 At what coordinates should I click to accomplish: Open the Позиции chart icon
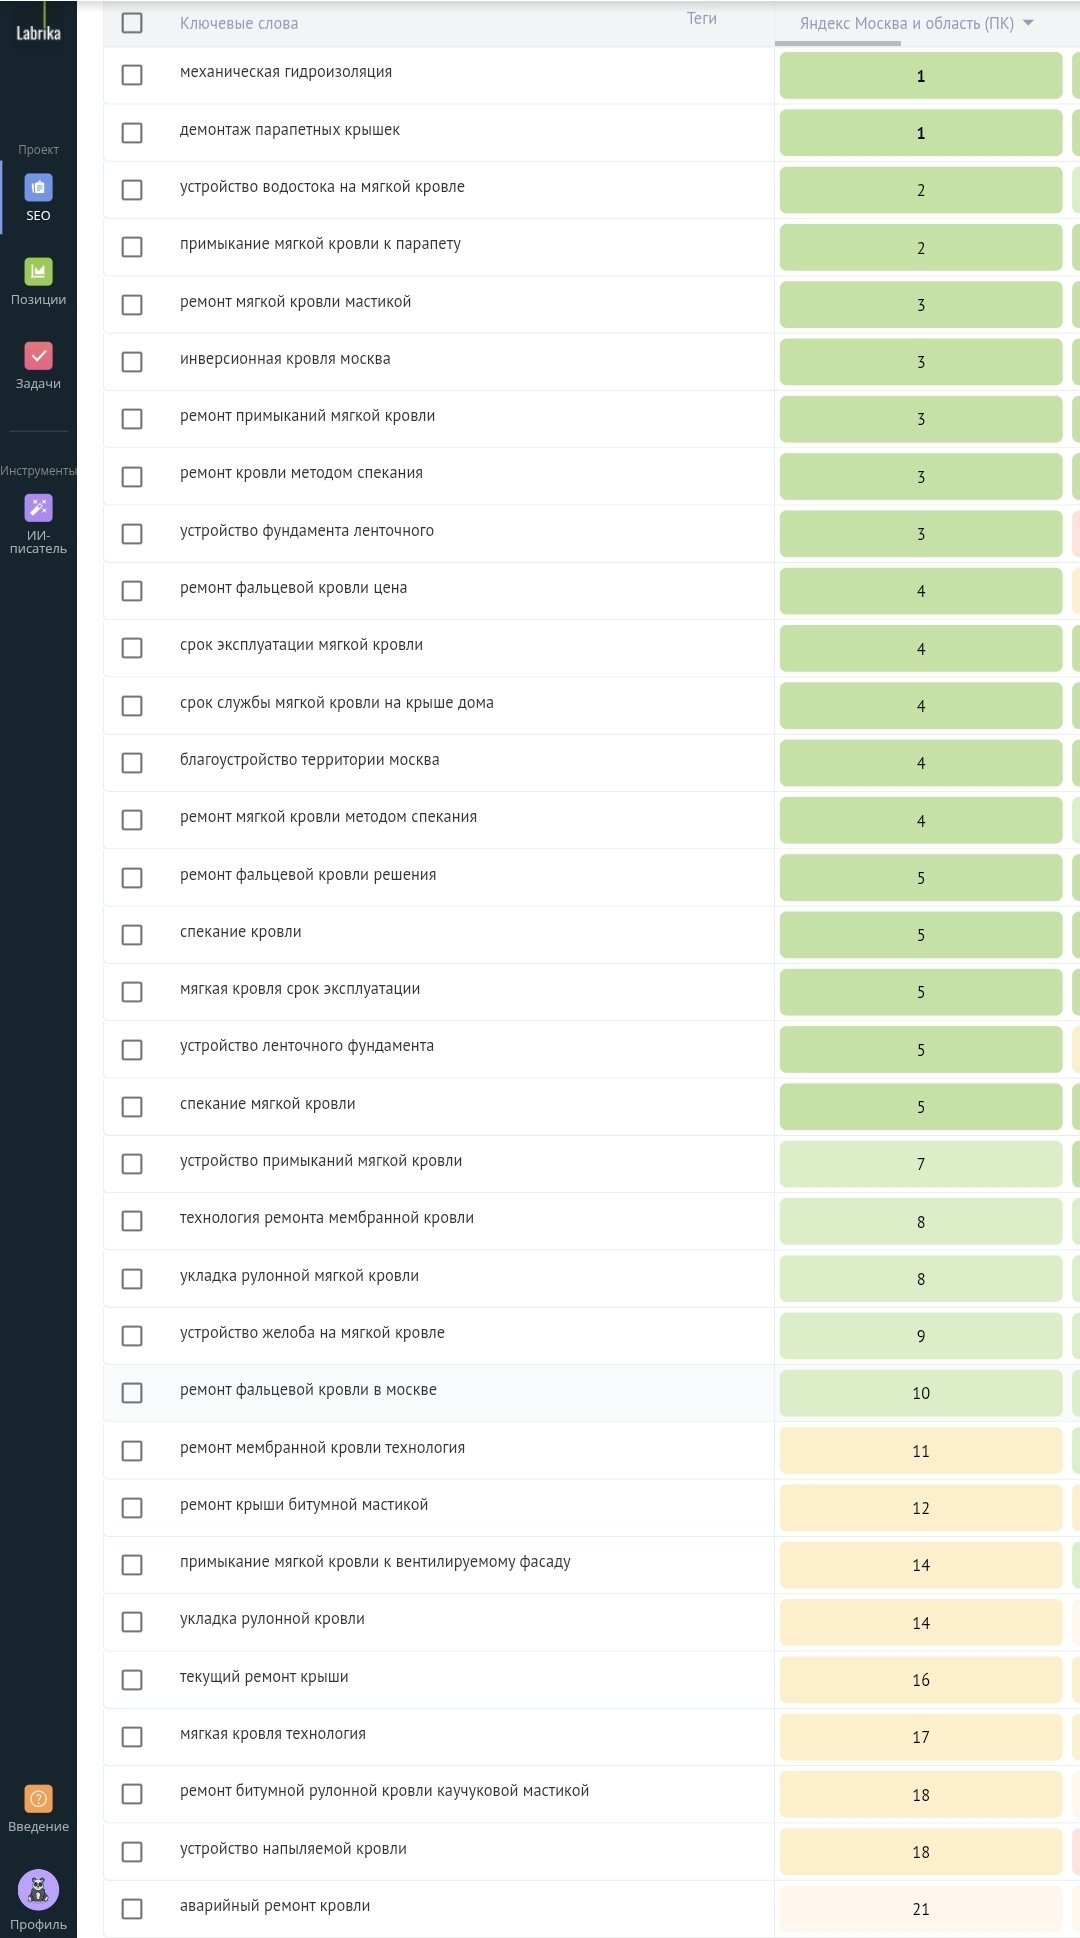[38, 272]
